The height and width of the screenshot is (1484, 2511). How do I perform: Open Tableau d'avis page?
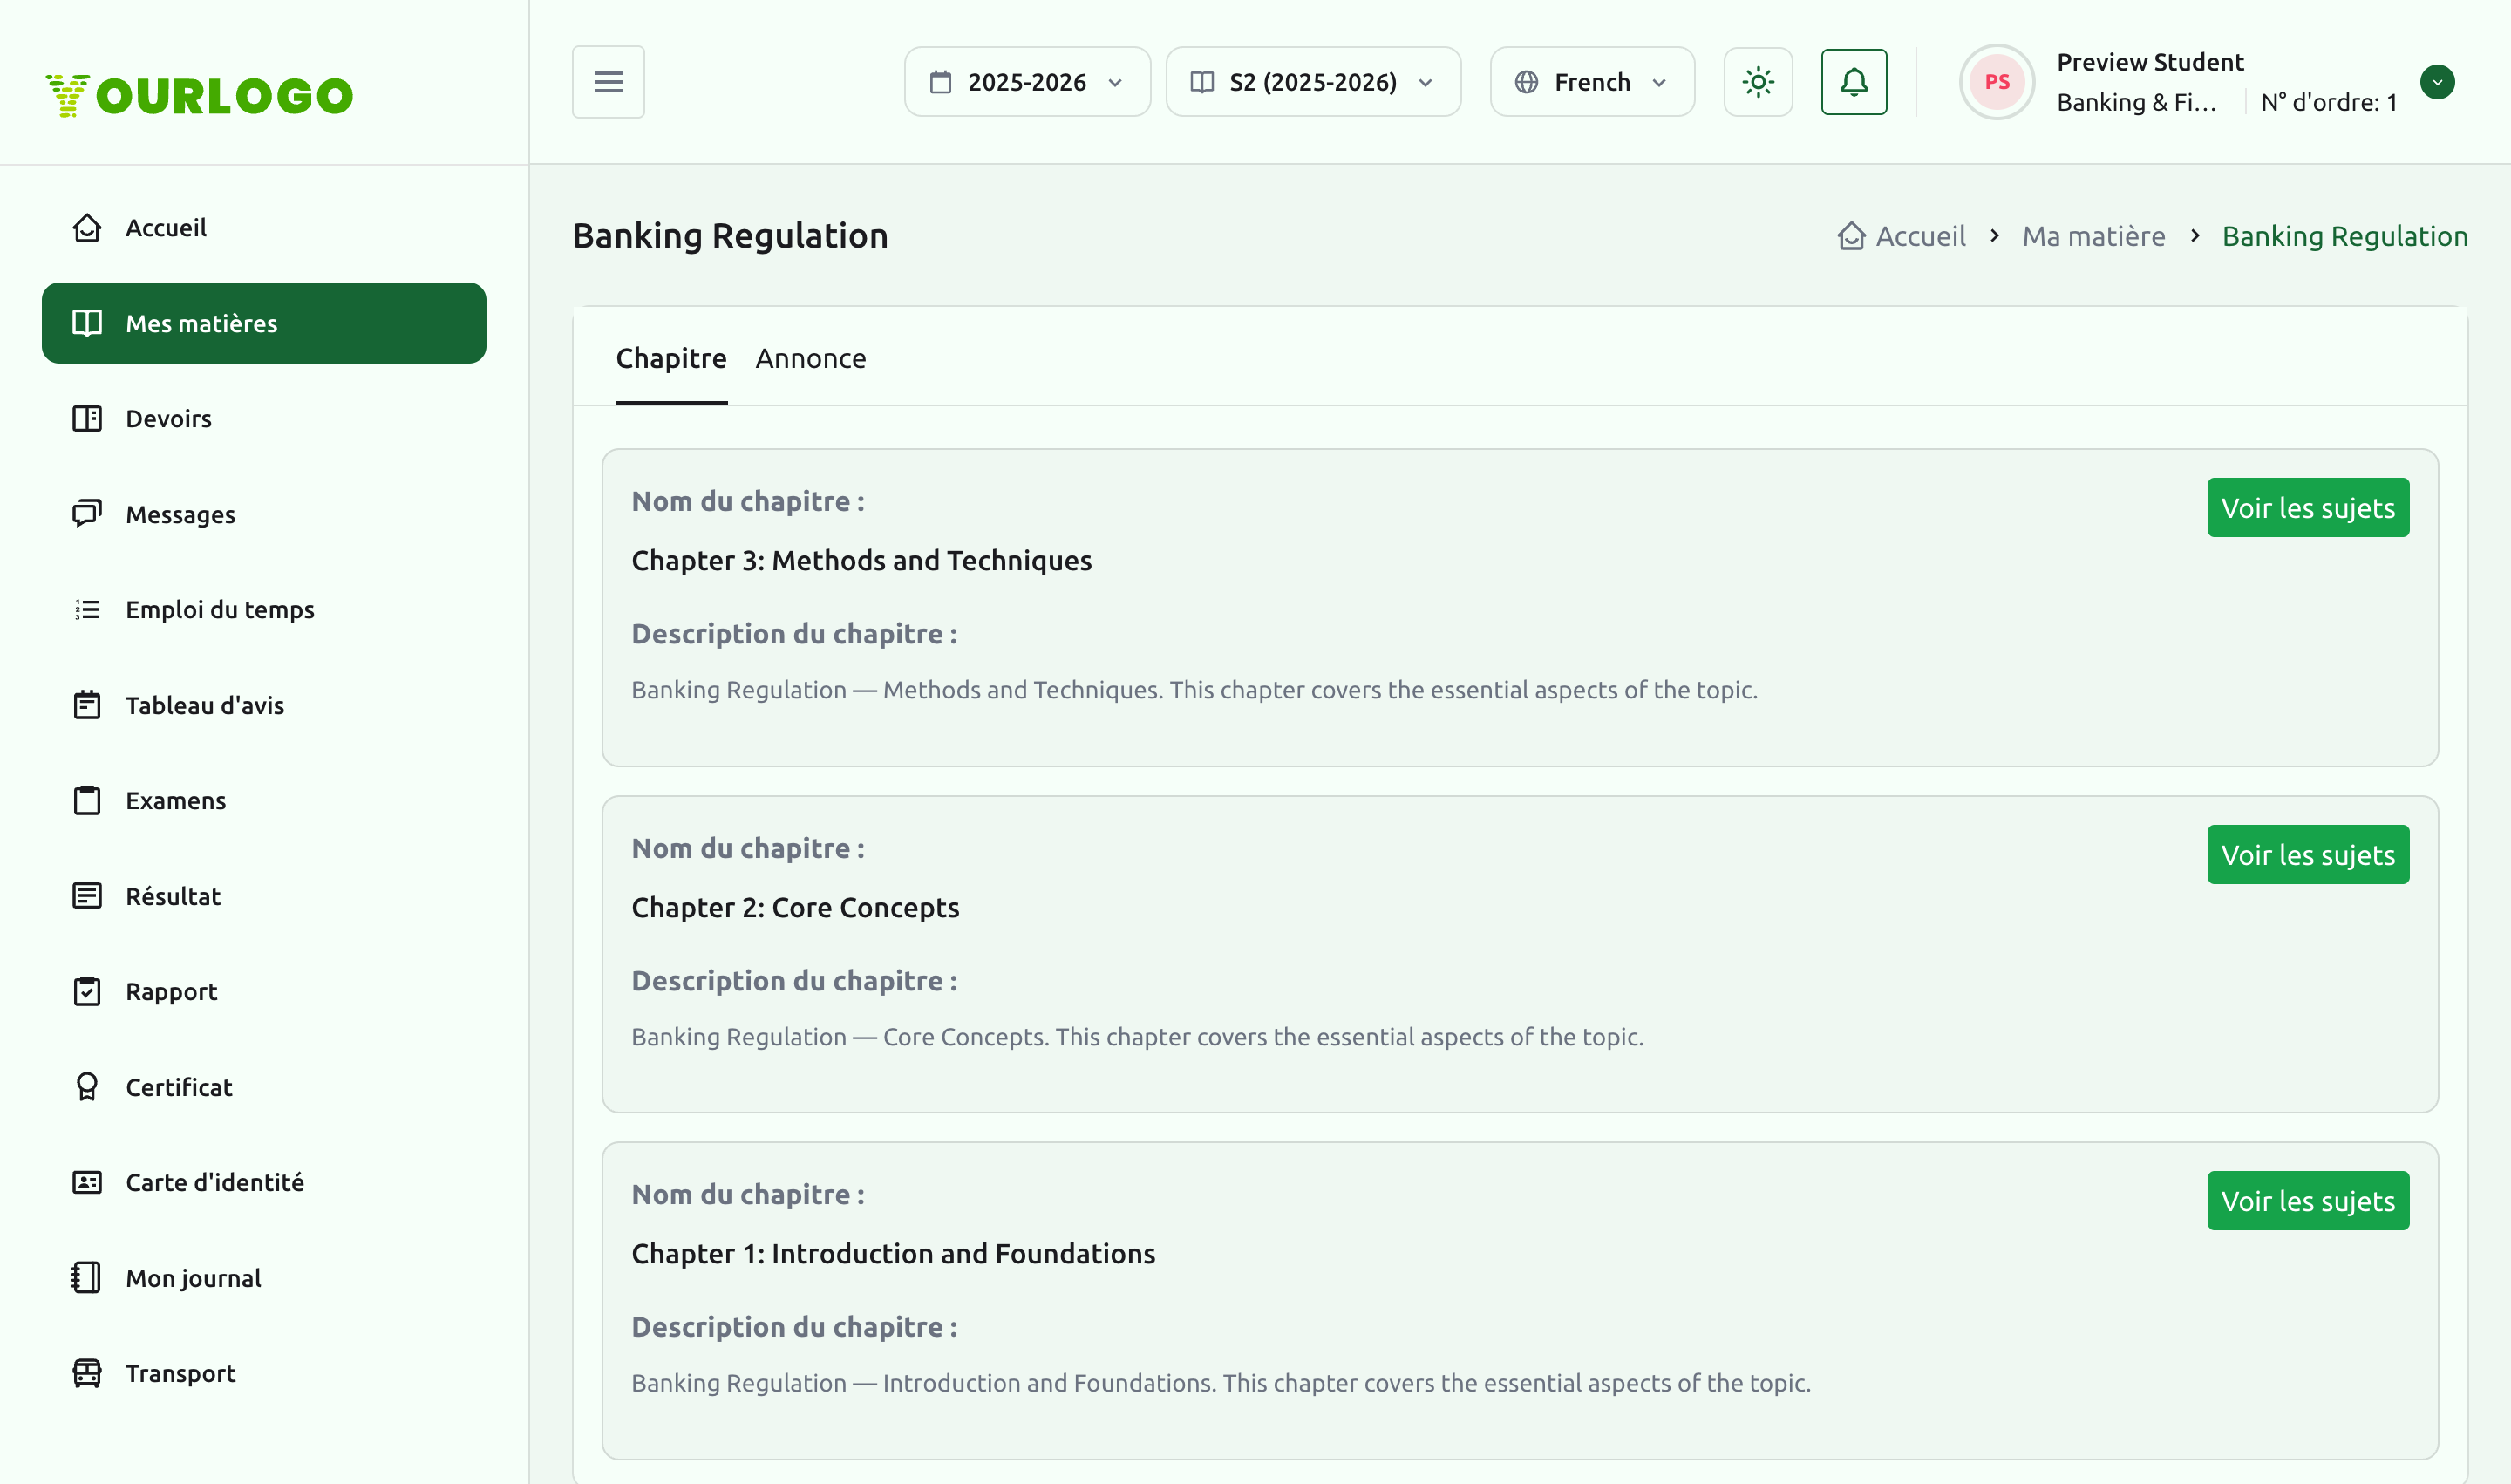click(x=264, y=705)
